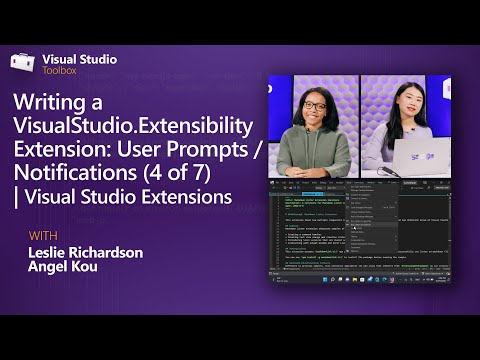This screenshot has width=480, height=360.
Task: Click the video frame of the presenter wearing glasses
Action: tap(313, 126)
